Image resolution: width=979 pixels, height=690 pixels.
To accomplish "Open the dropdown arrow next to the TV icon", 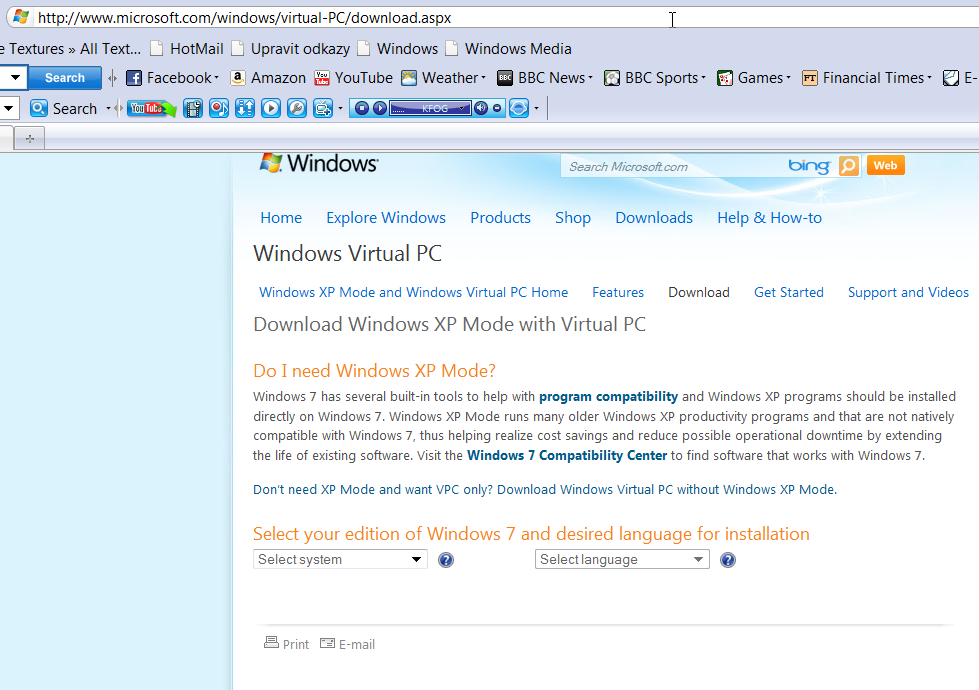I will 340,109.
